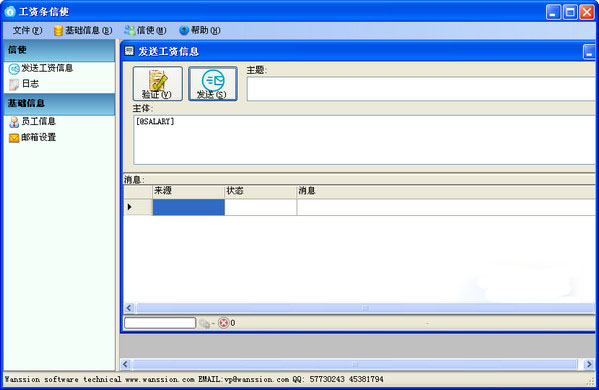Sort by the 状态 column header
Screen dimensions: 599x390
tap(261, 191)
